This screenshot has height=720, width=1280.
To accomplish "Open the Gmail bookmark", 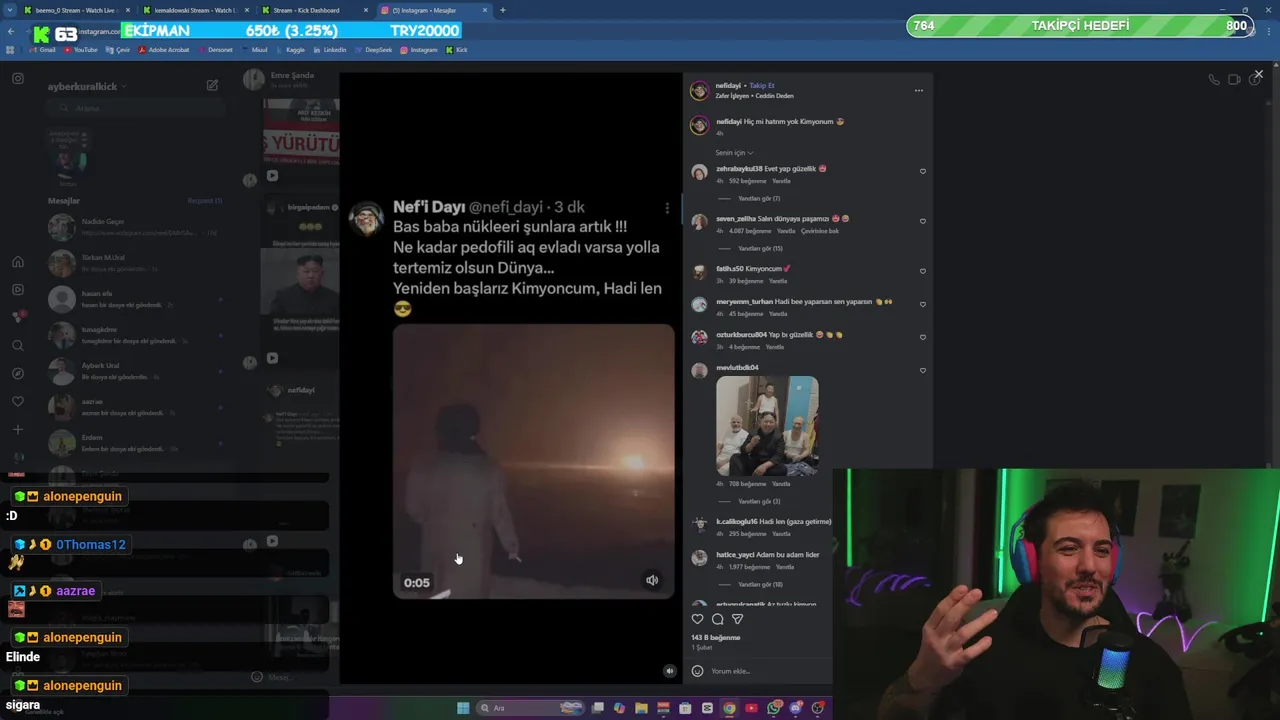I will (x=43, y=50).
